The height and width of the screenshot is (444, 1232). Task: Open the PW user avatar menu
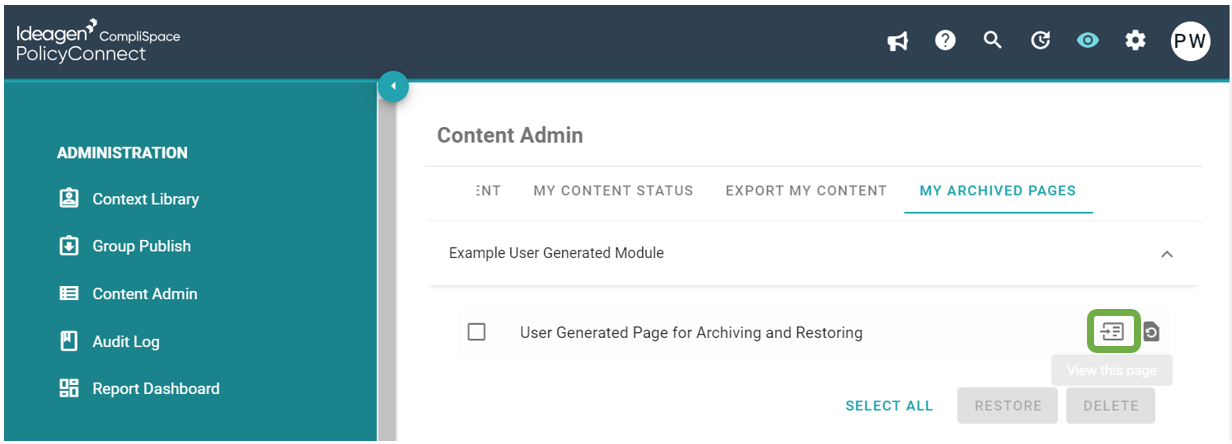coord(1190,41)
